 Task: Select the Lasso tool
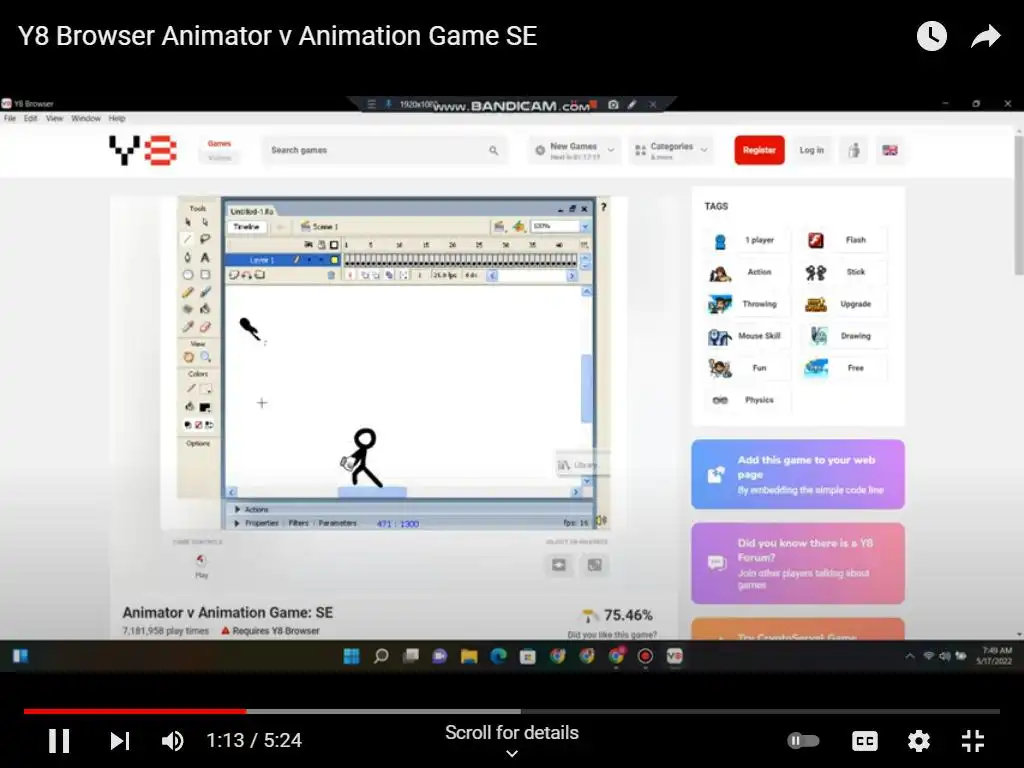(x=205, y=239)
